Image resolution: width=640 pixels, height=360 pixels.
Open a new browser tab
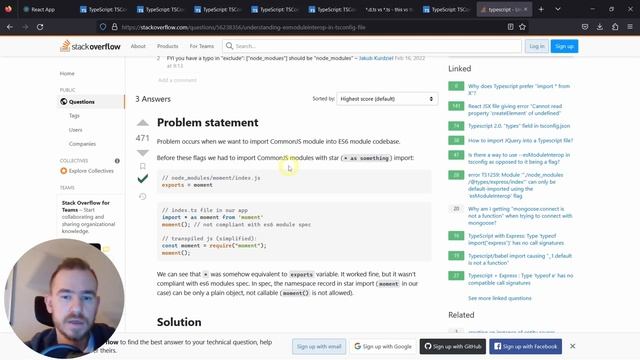541,9
